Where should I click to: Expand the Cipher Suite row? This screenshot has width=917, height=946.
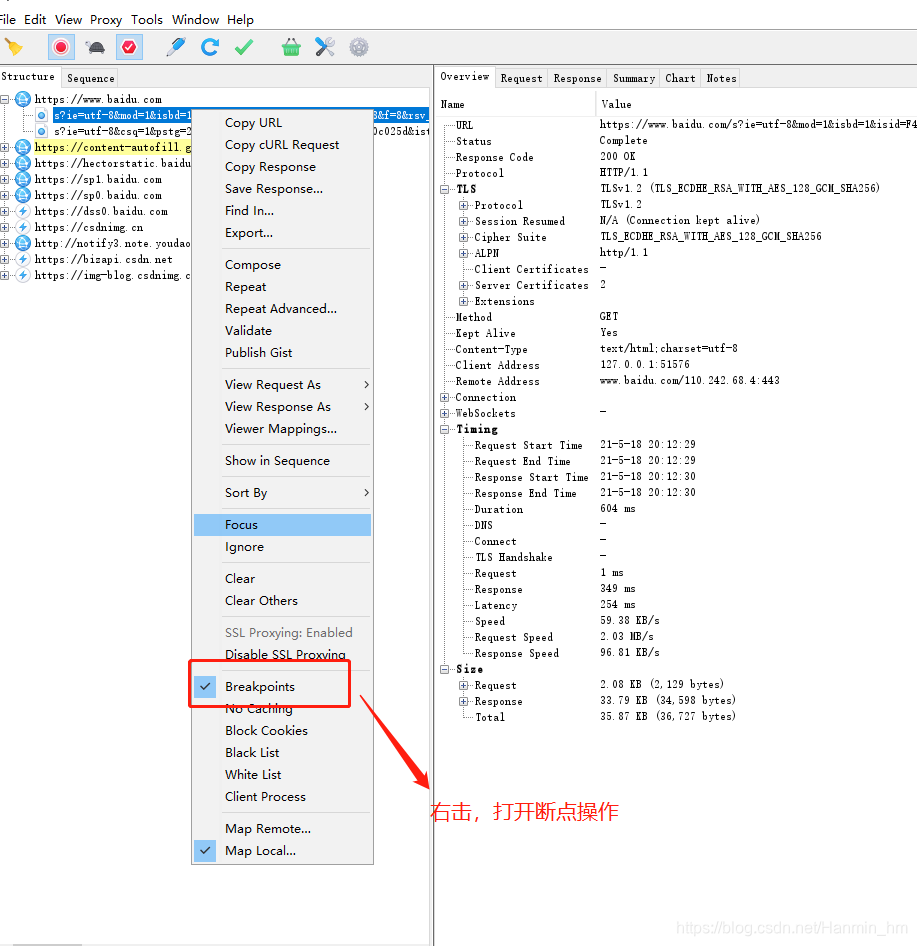tap(463, 237)
